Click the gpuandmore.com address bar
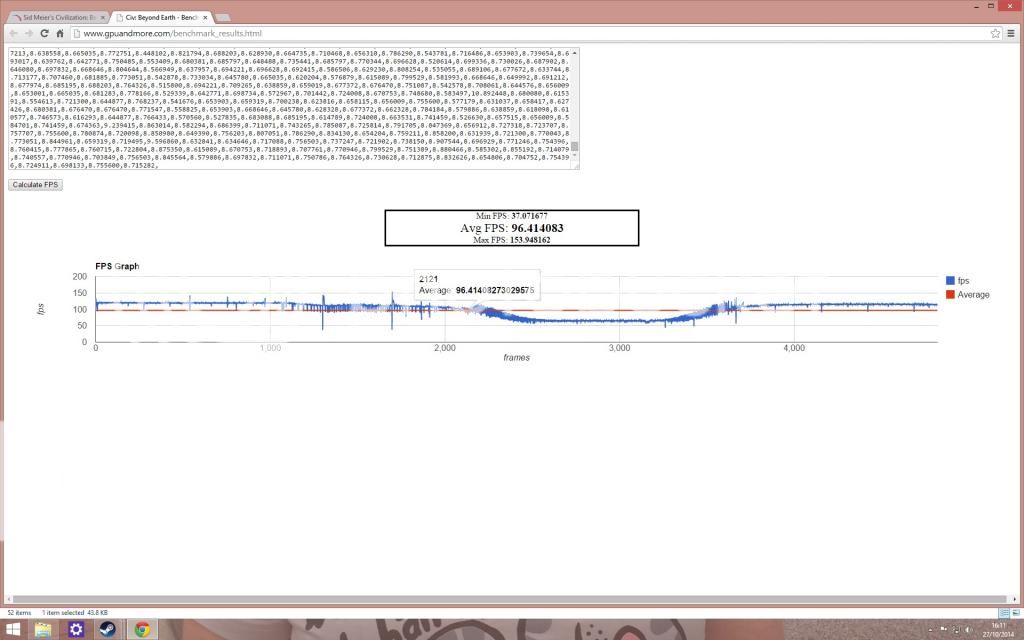The width and height of the screenshot is (1024, 640). (500, 33)
